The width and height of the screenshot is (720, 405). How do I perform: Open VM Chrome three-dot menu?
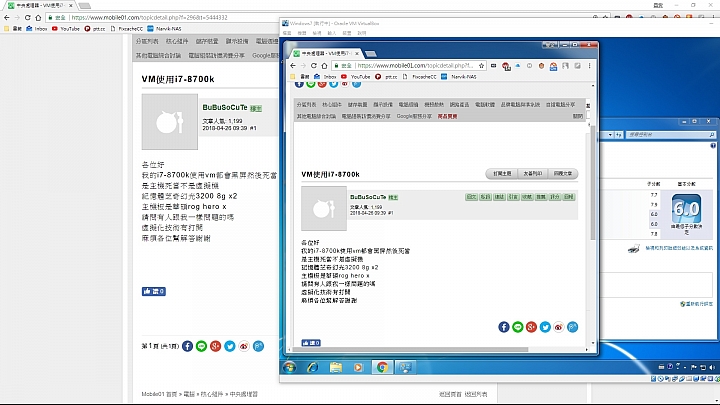pos(590,66)
